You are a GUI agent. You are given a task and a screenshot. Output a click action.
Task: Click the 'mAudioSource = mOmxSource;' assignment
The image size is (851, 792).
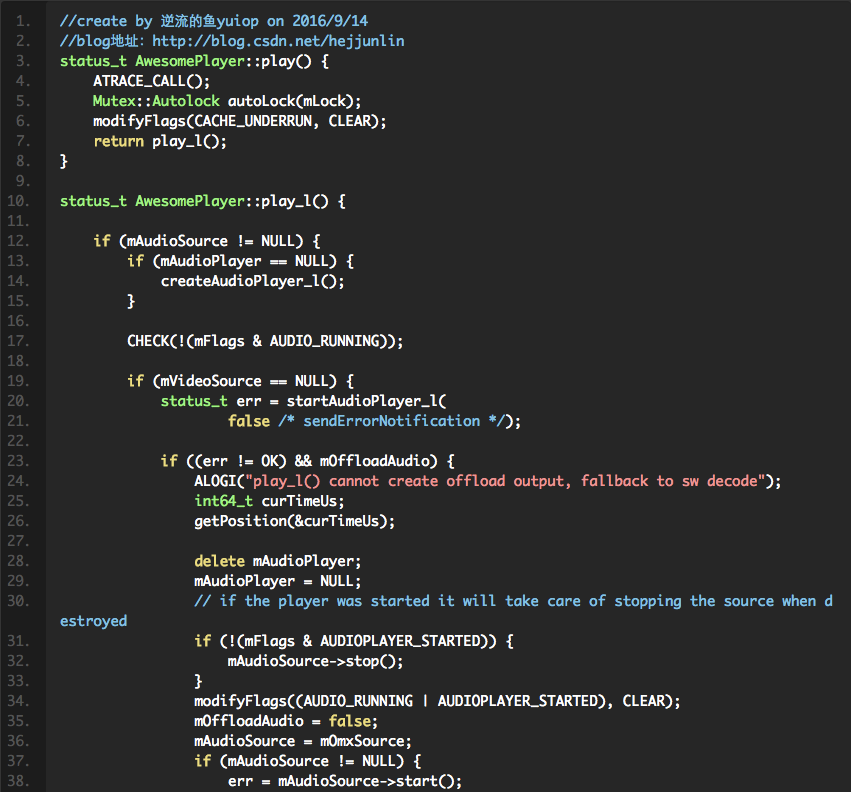pyautogui.click(x=302, y=741)
